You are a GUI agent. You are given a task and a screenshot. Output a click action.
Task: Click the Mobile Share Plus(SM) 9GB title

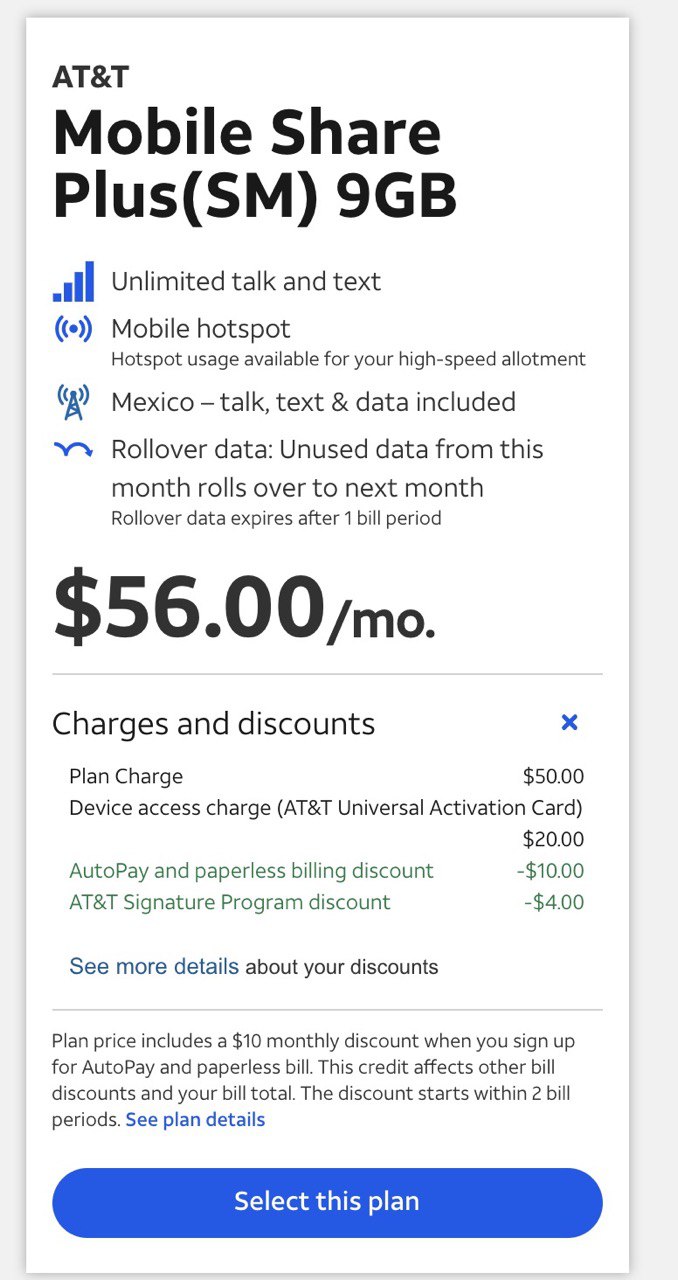(x=254, y=164)
